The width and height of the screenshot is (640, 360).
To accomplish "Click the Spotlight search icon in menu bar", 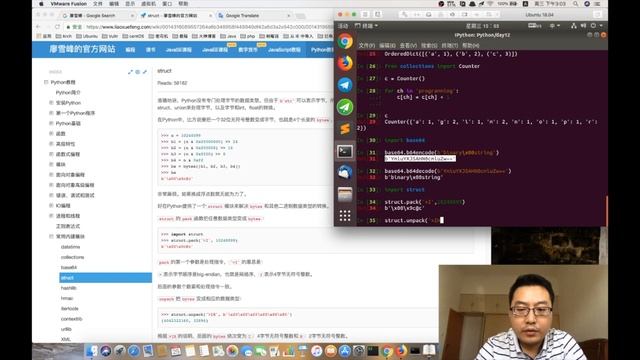I will (576, 4).
